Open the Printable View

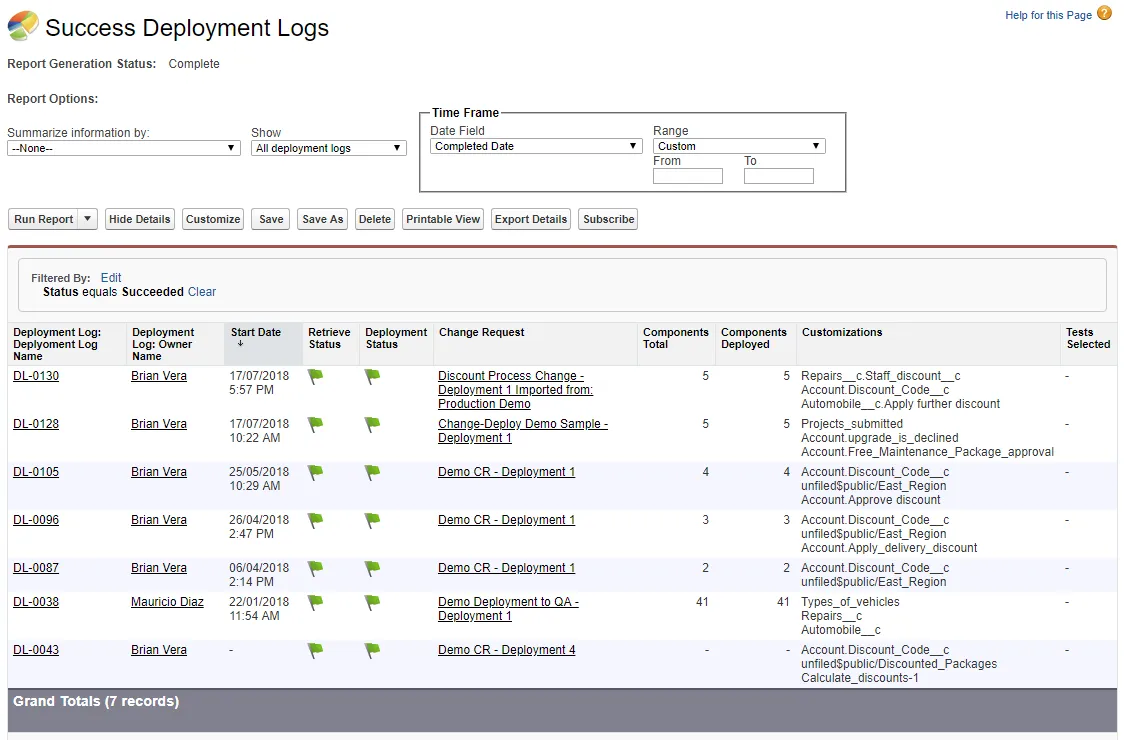click(x=443, y=219)
